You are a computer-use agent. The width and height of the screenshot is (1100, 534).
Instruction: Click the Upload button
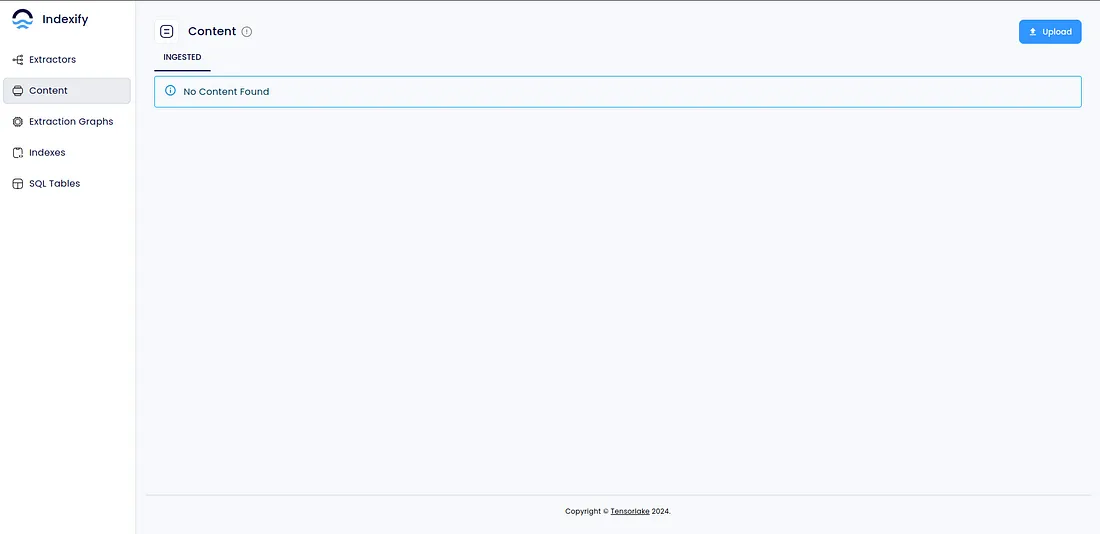tap(1050, 32)
